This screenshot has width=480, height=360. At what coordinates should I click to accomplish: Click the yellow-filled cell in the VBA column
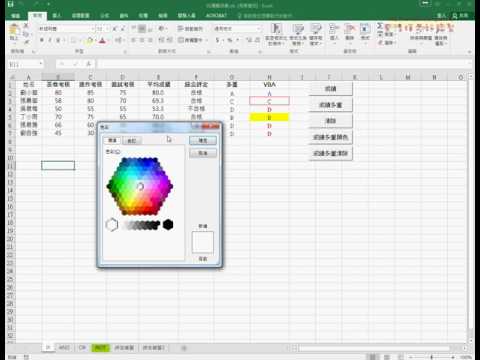pyautogui.click(x=269, y=117)
